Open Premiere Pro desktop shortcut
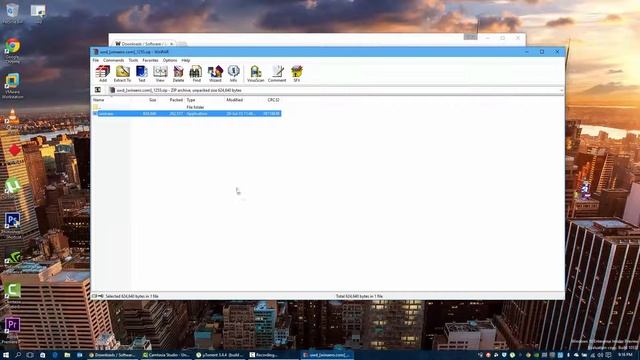 pos(12,329)
